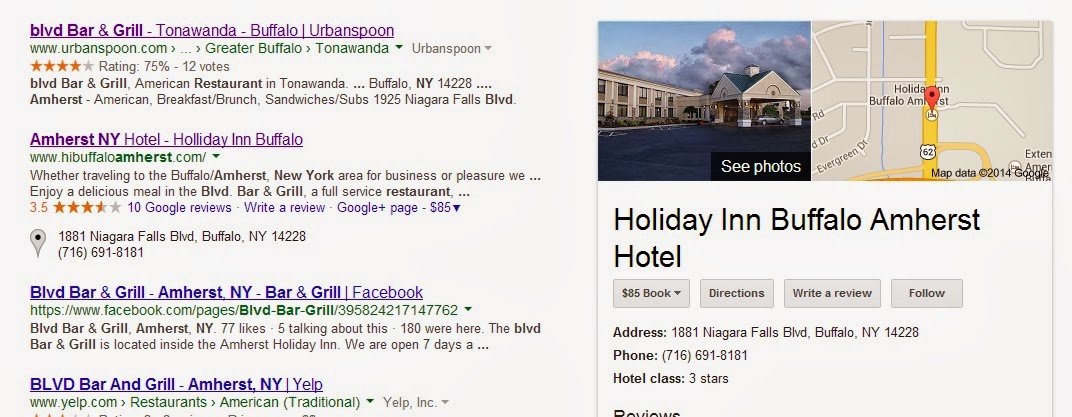Screen dimensions: 1072x417
Task: Open 10 Google reviews link
Action: (179, 207)
